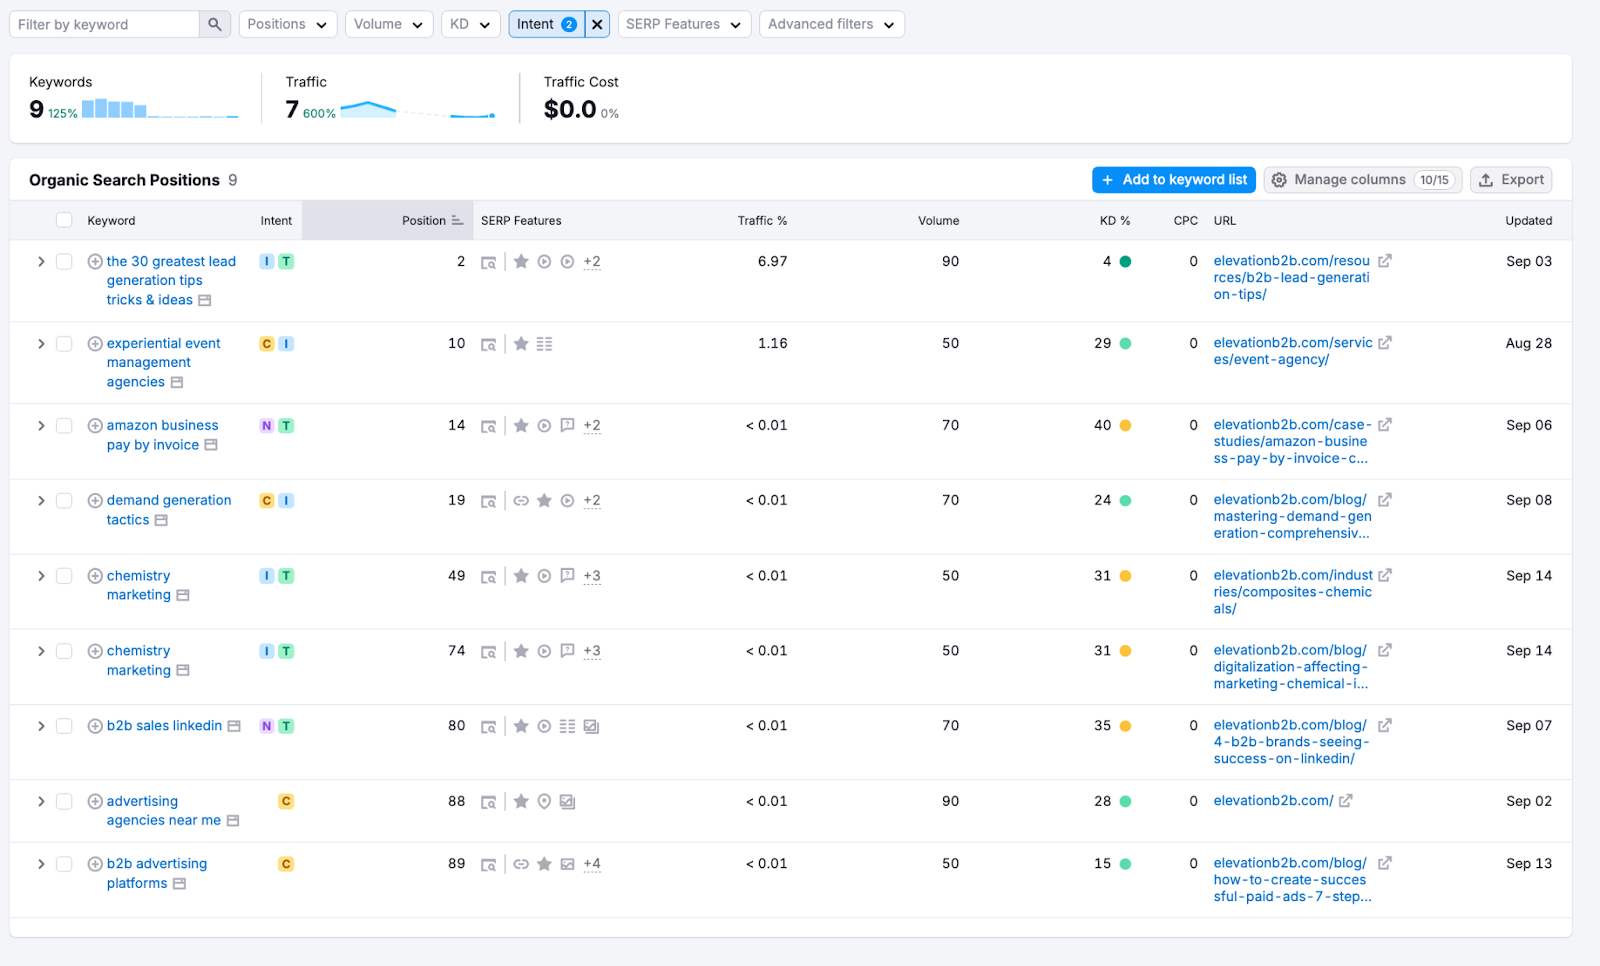Sort by KD % column header
The width and height of the screenshot is (1600, 966).
click(1115, 220)
